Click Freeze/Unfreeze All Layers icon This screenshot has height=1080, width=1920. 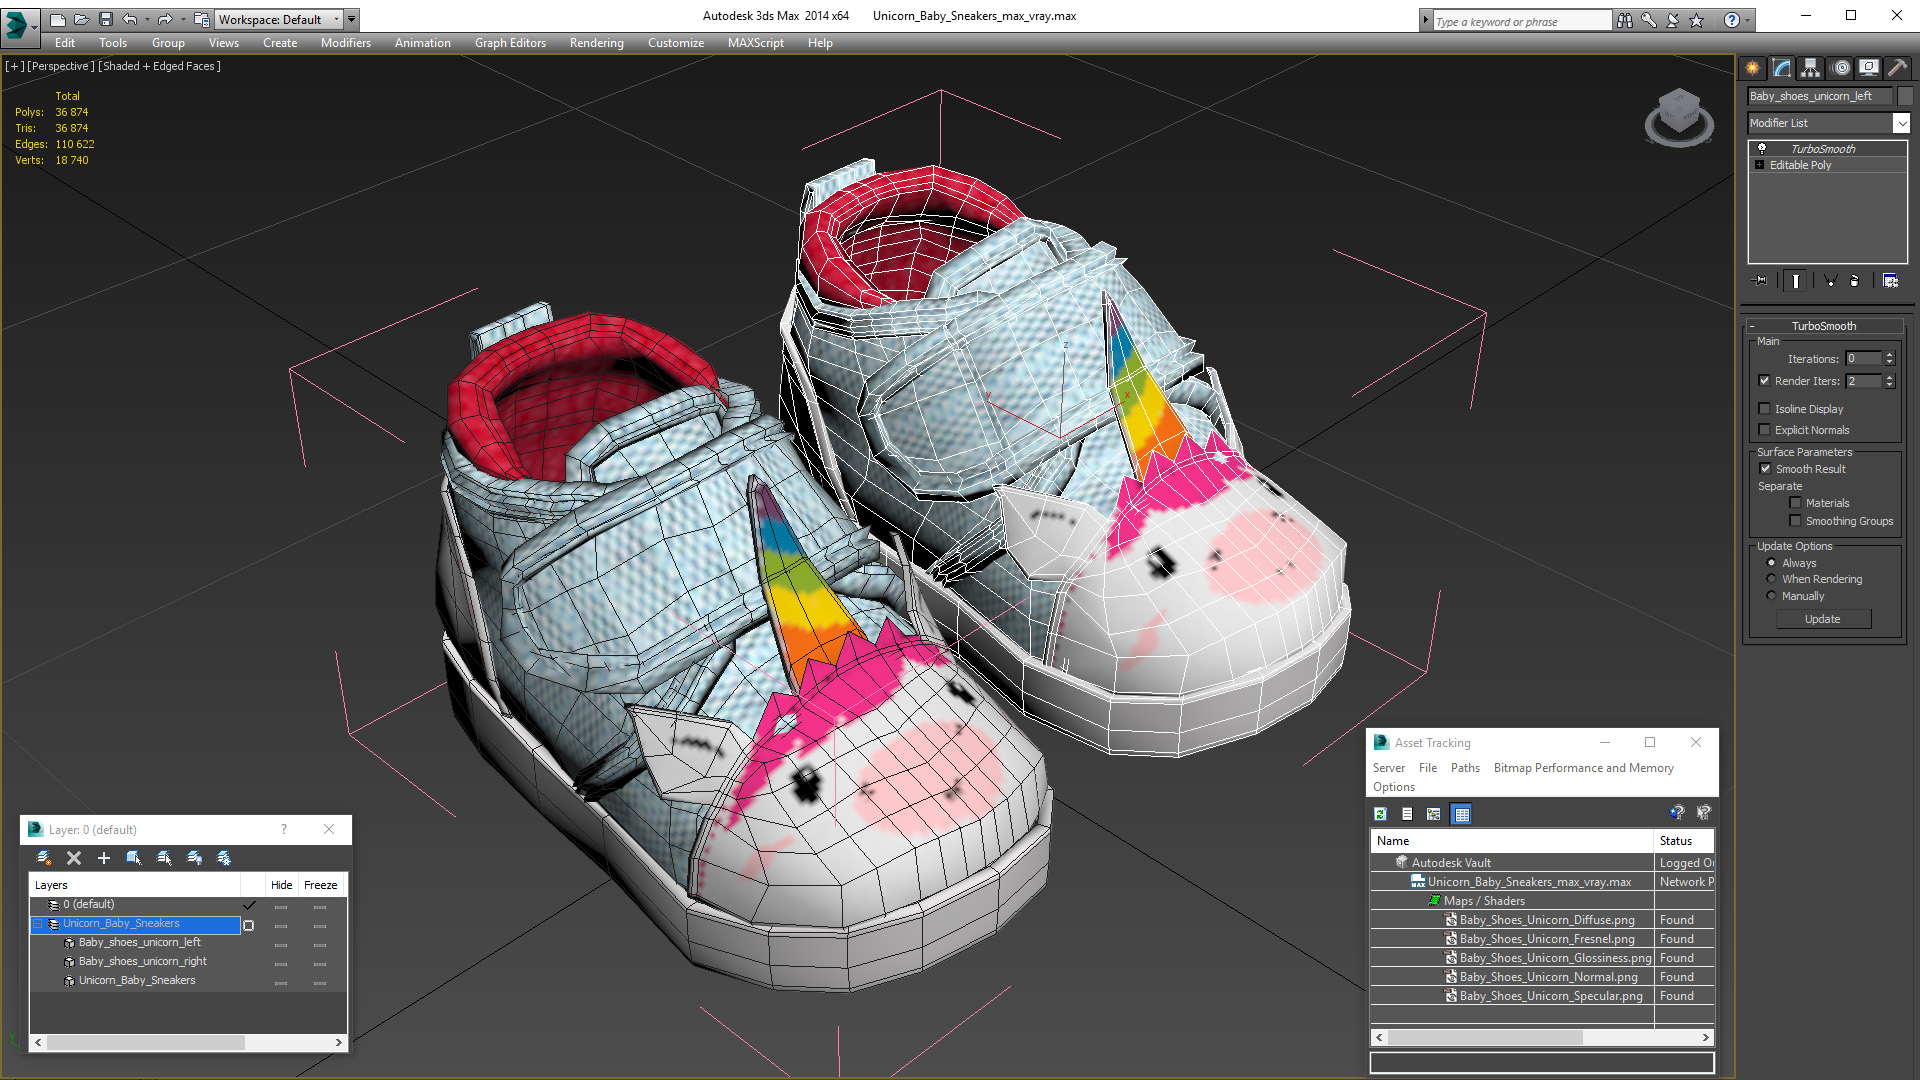(x=224, y=858)
